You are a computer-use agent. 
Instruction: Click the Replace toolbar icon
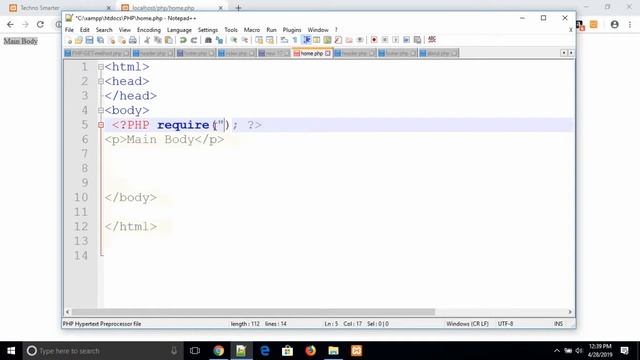219,40
